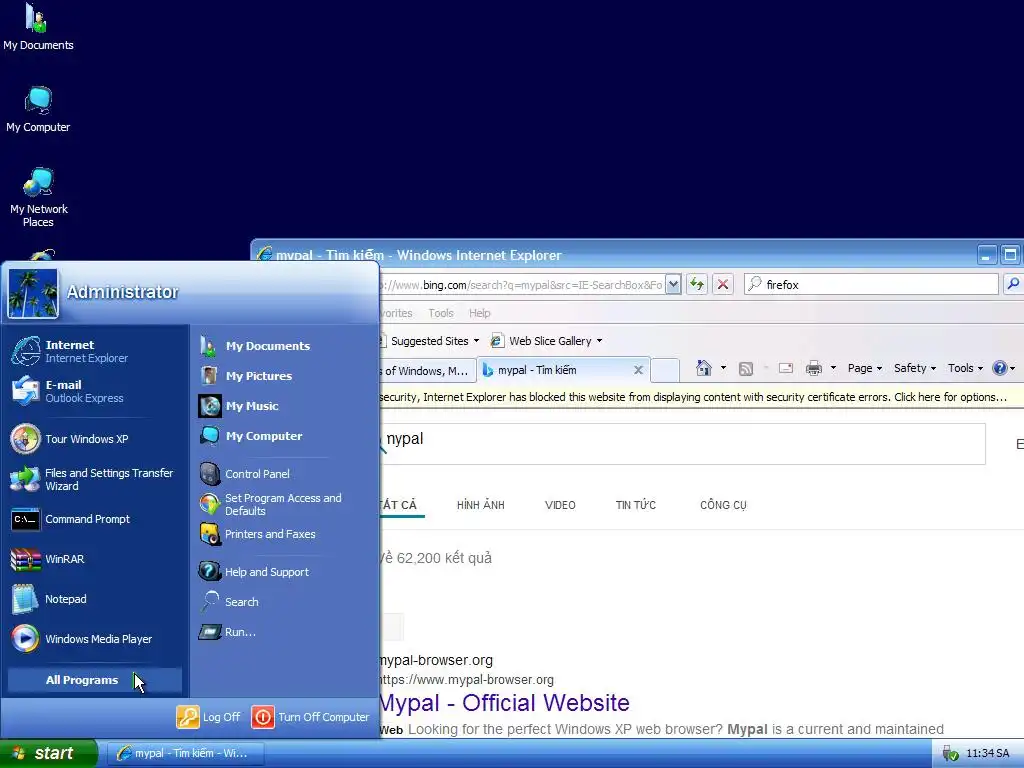The image size is (1024, 768).
Task: Open the Safety dropdown menu
Action: pyautogui.click(x=915, y=368)
